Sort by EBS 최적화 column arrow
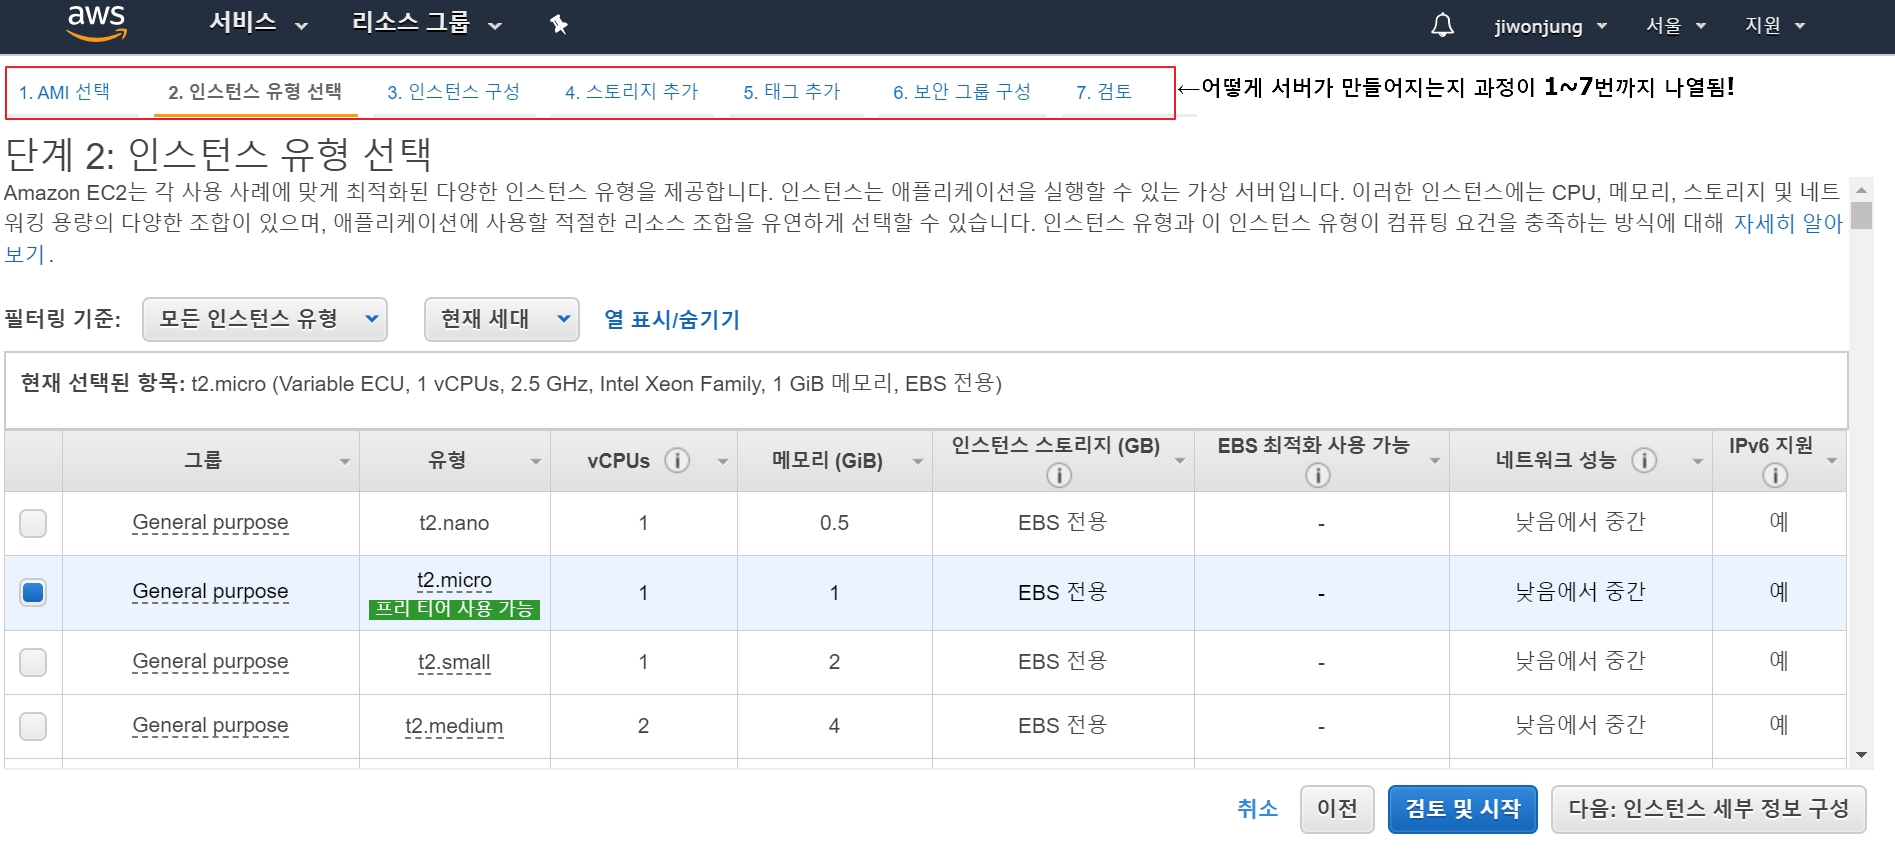This screenshot has height=854, width=1895. (1435, 461)
